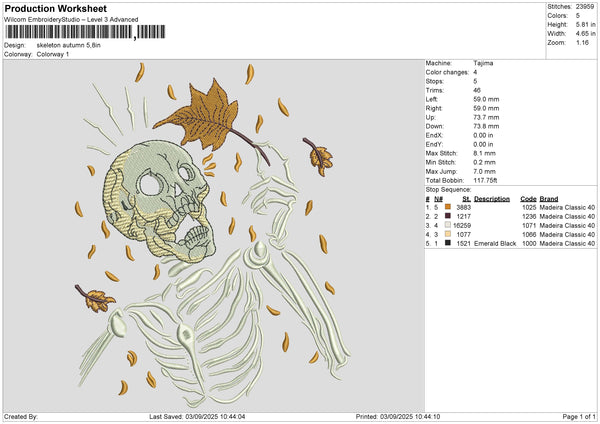Click the 'Colorway 1' value text
This screenshot has height=424, width=600.
[53, 54]
